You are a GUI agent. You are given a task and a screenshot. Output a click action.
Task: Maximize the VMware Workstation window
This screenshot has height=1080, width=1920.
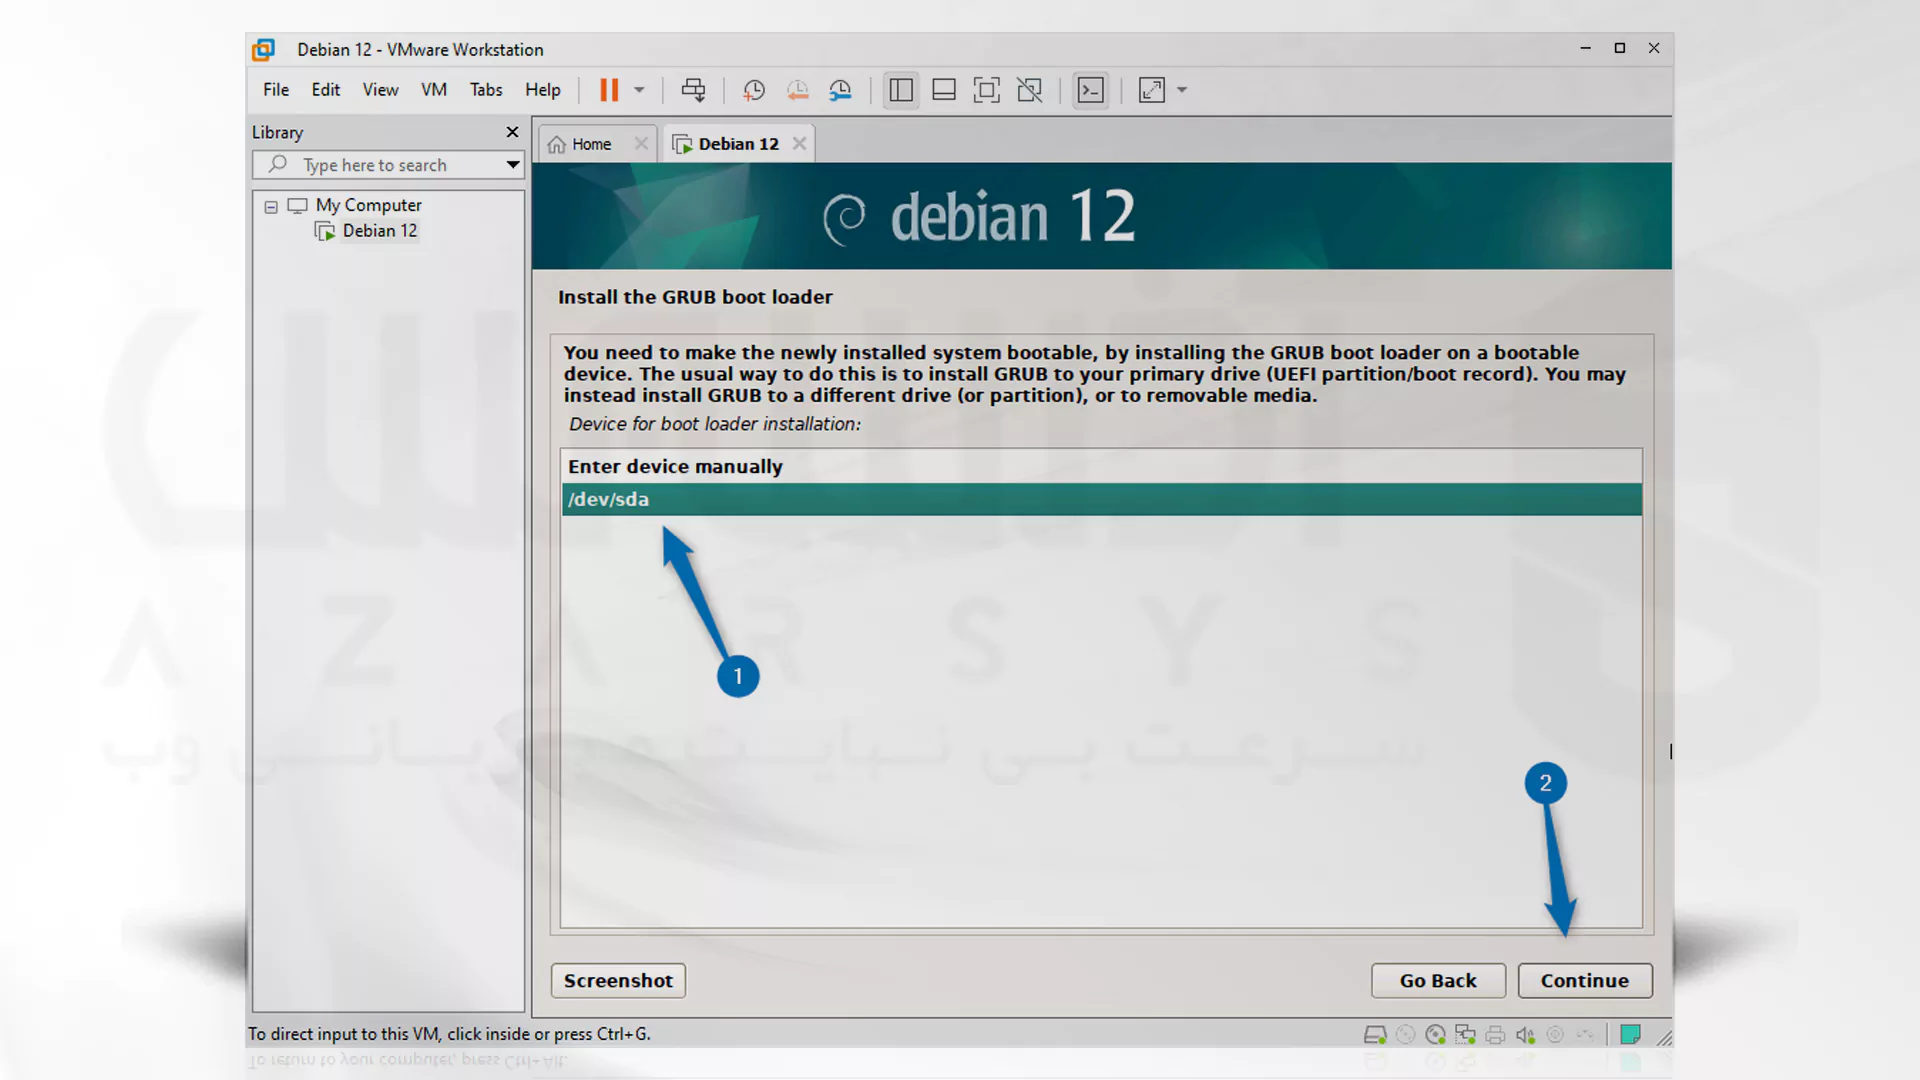(1620, 48)
